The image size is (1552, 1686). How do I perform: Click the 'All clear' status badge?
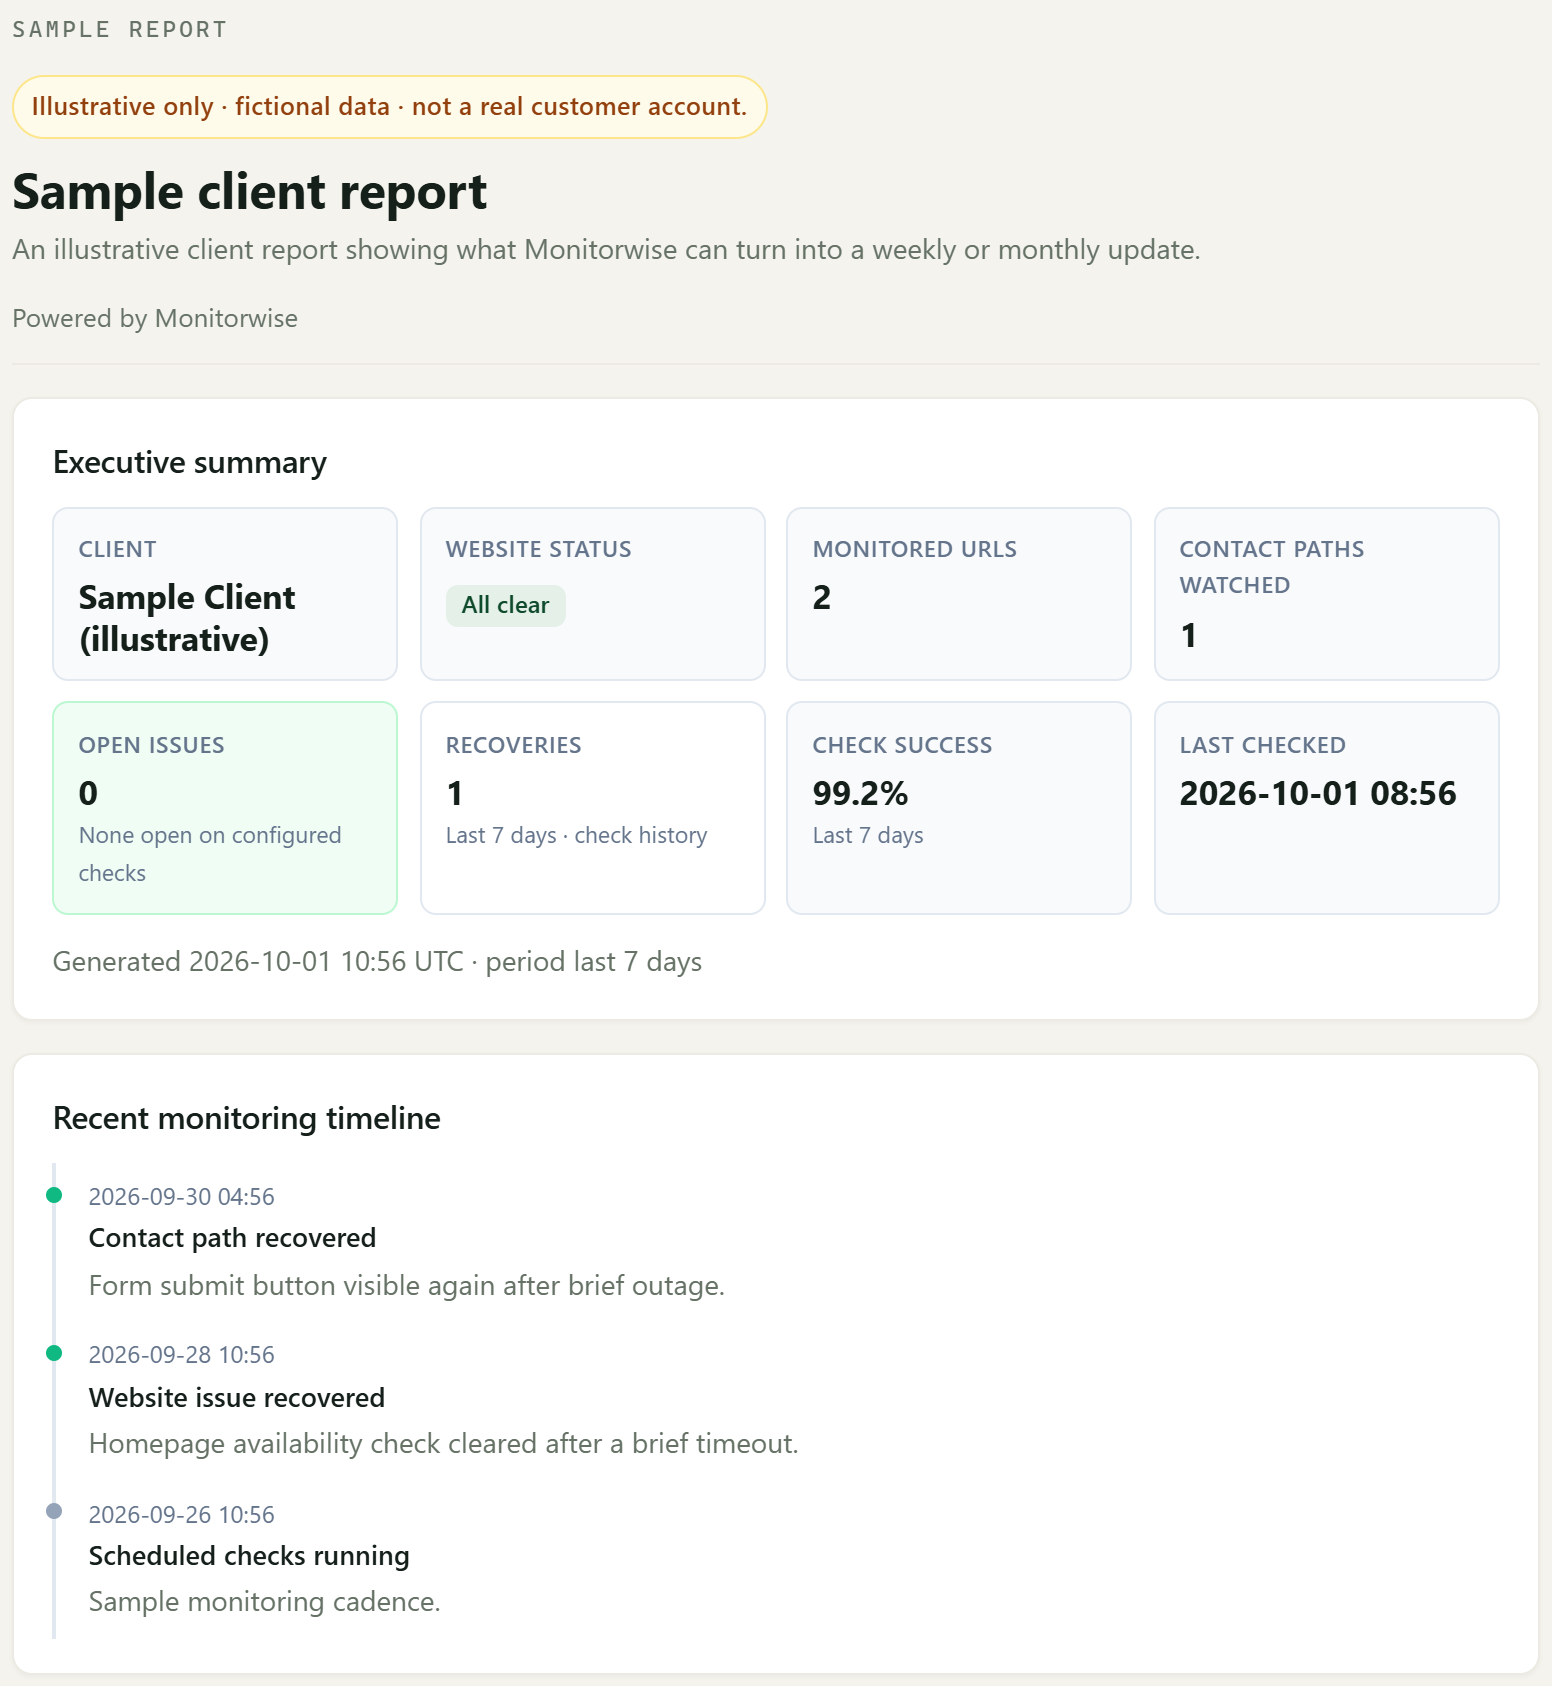click(505, 605)
